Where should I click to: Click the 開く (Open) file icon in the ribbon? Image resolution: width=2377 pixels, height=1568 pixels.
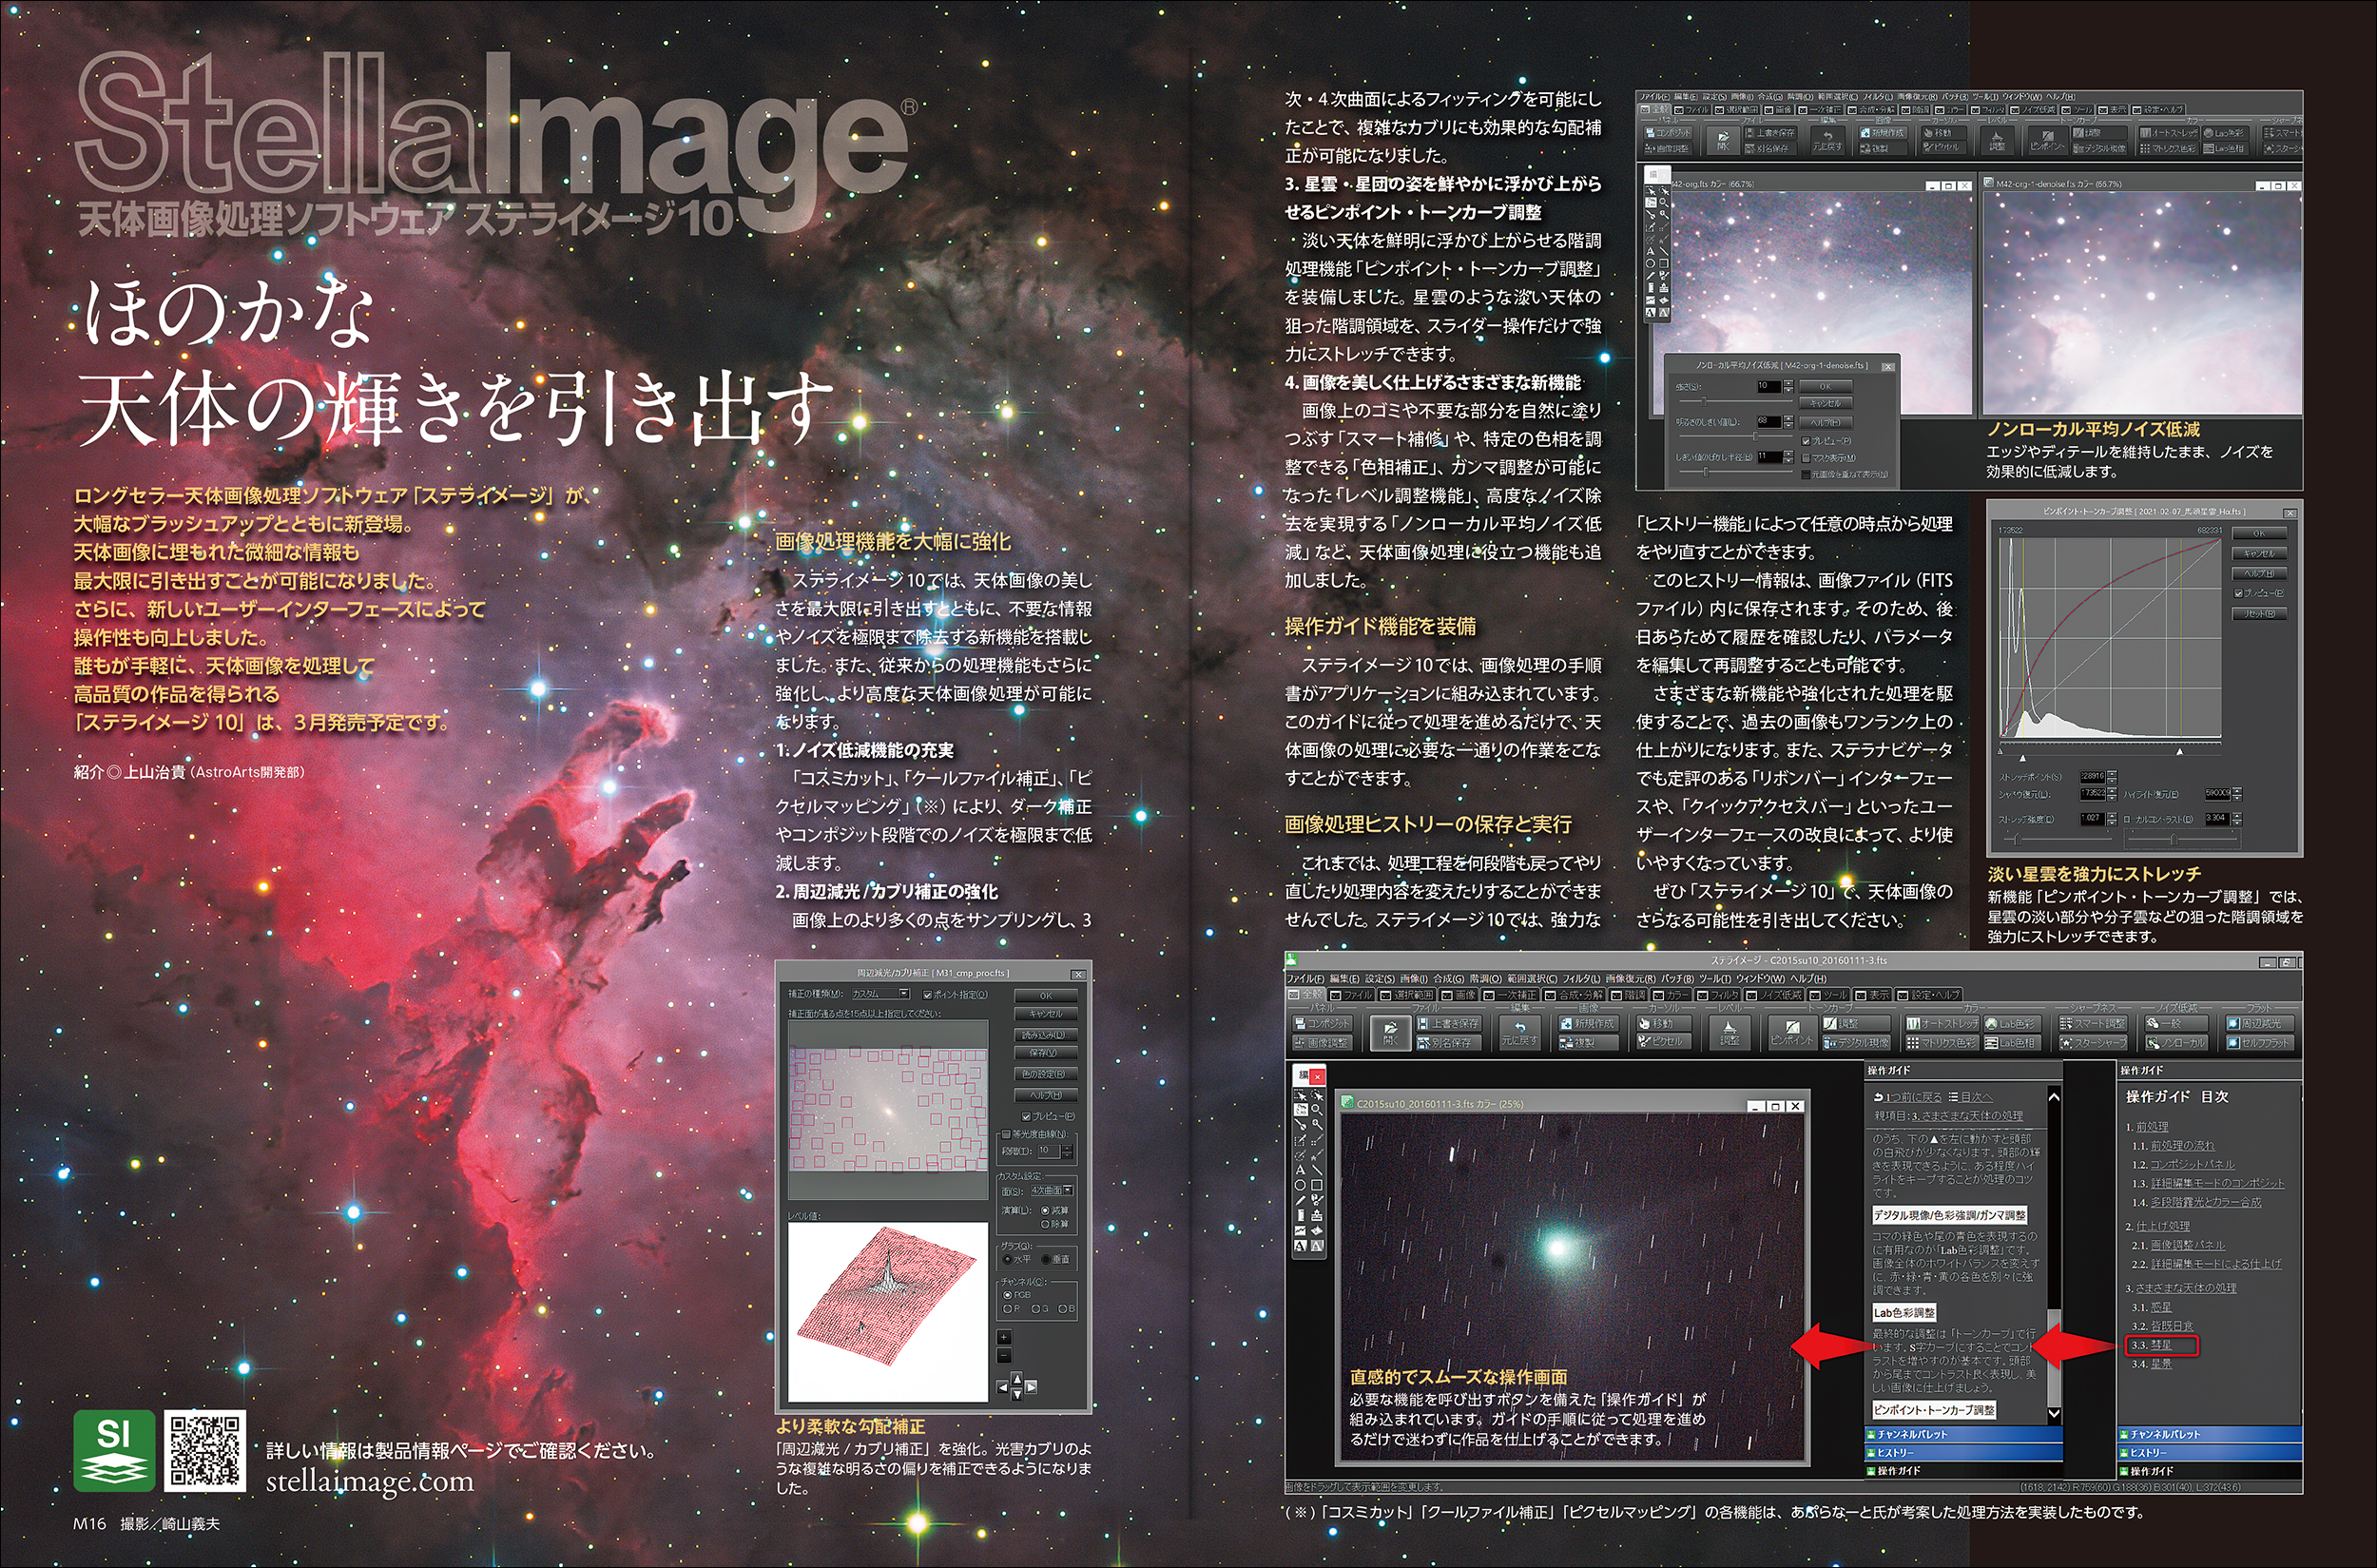1390,1032
